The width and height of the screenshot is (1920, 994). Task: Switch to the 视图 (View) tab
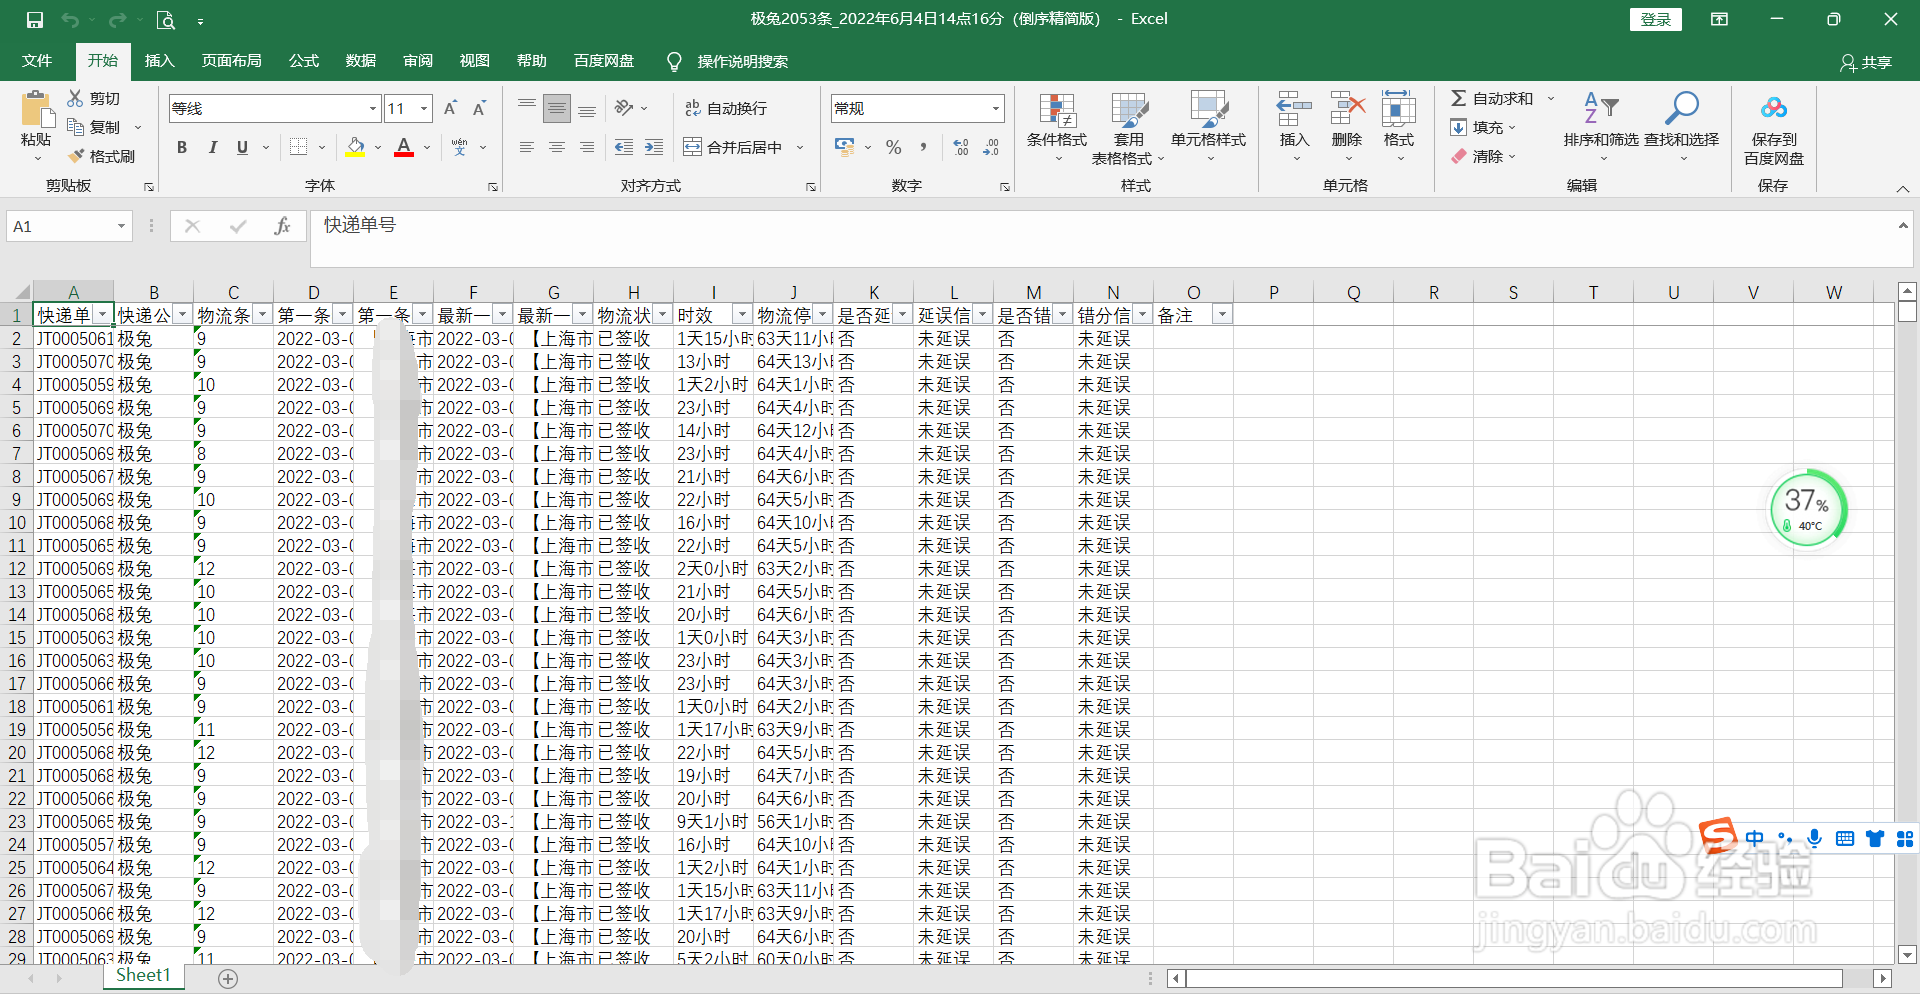[475, 61]
